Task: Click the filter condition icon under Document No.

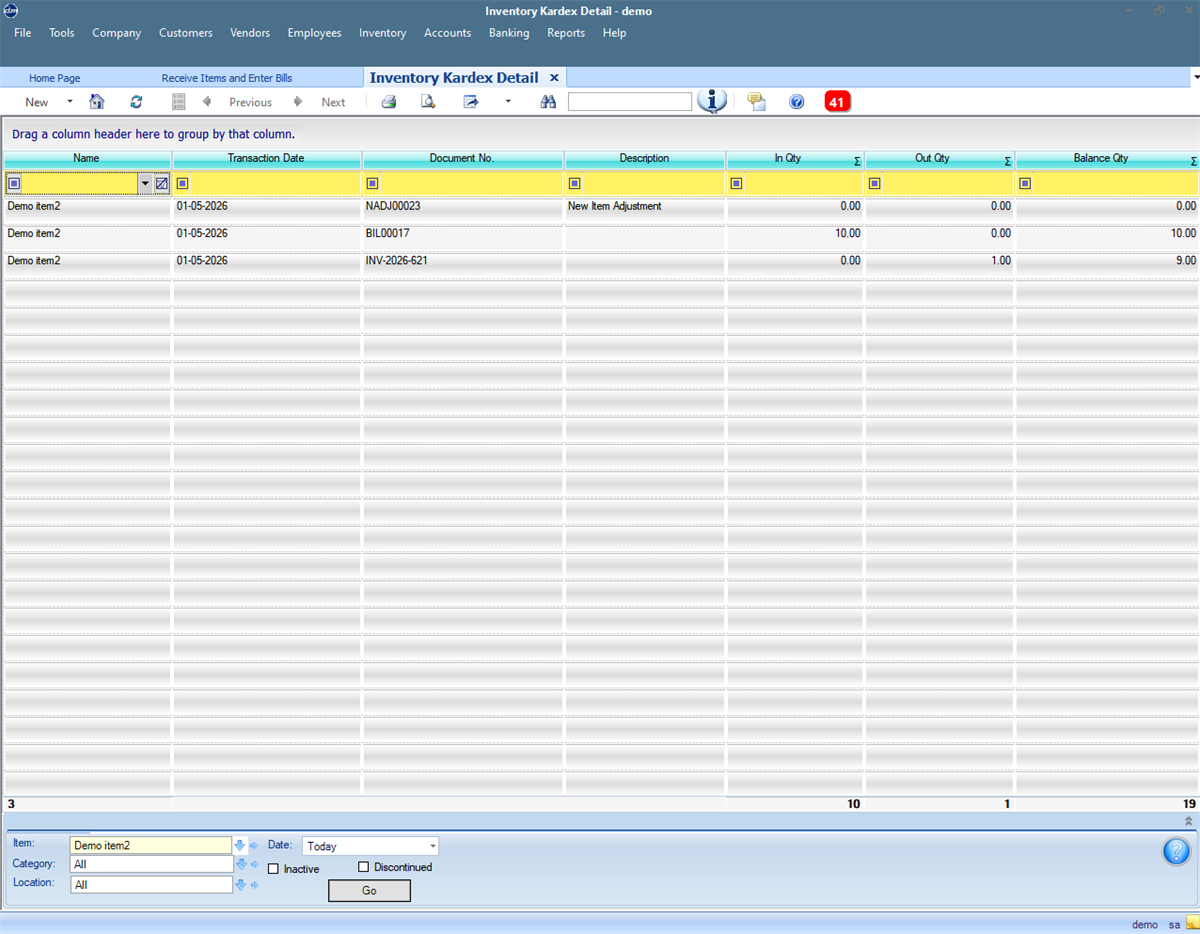Action: [372, 183]
